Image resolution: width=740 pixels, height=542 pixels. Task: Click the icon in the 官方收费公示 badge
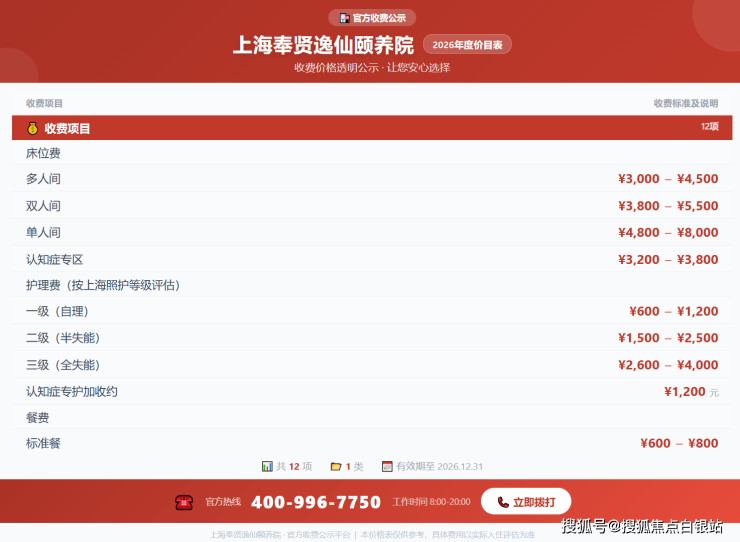tap(345, 18)
